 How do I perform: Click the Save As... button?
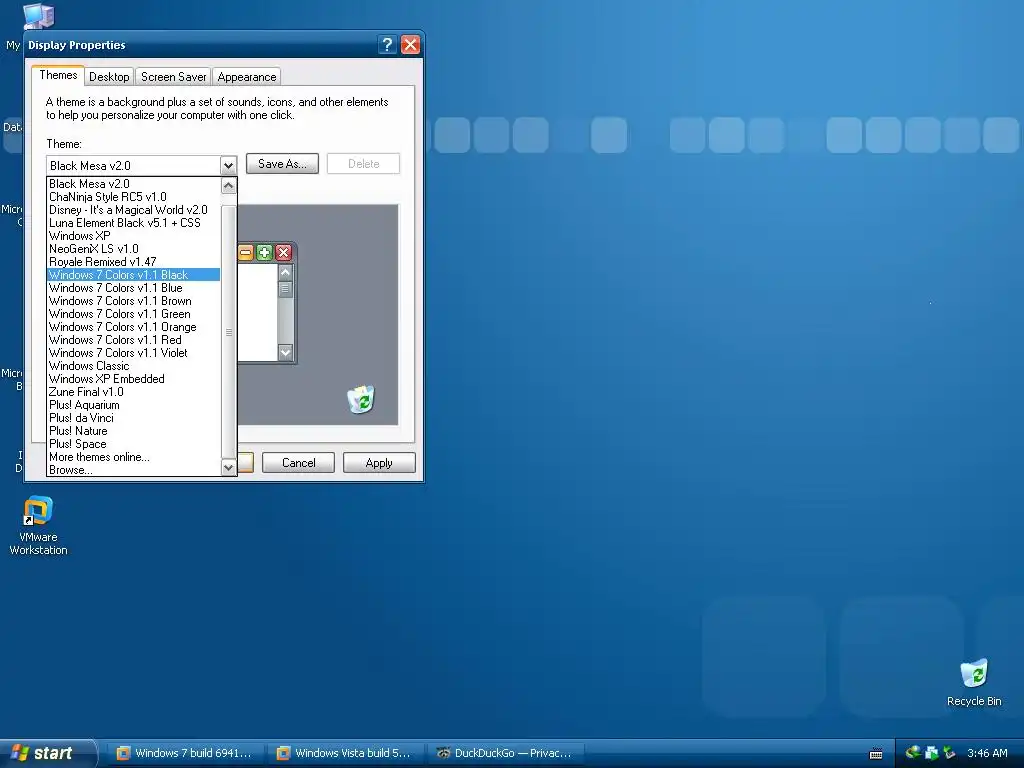(282, 164)
